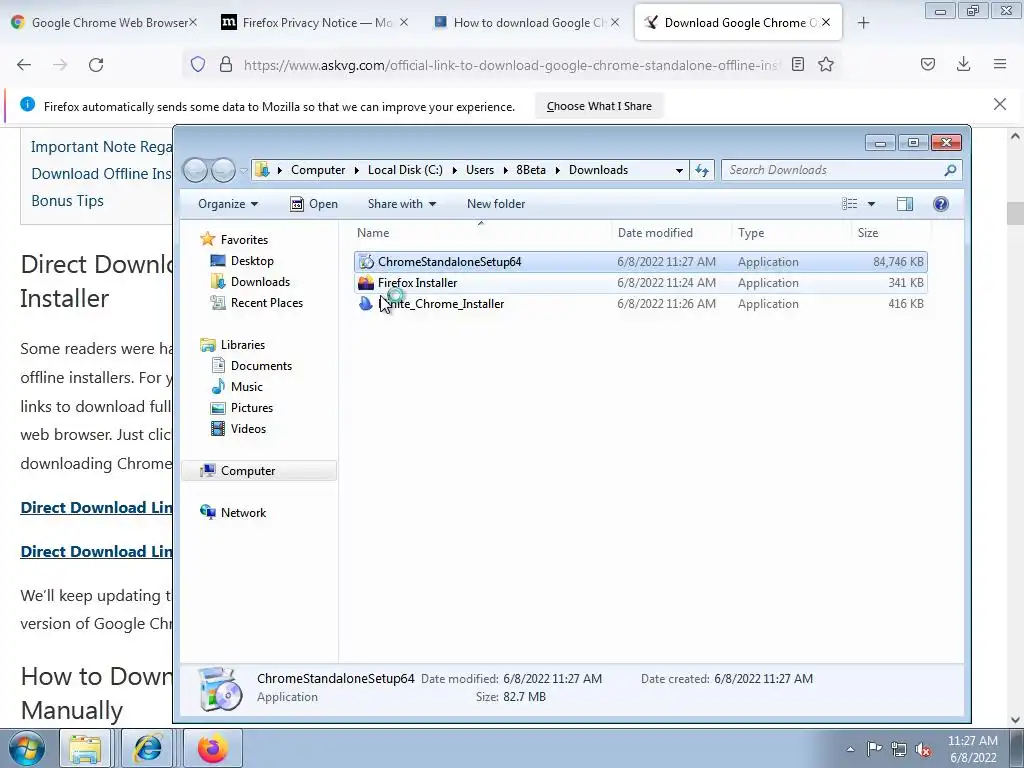Click first Direct Download Link on page
This screenshot has width=1024, height=768.
97,507
